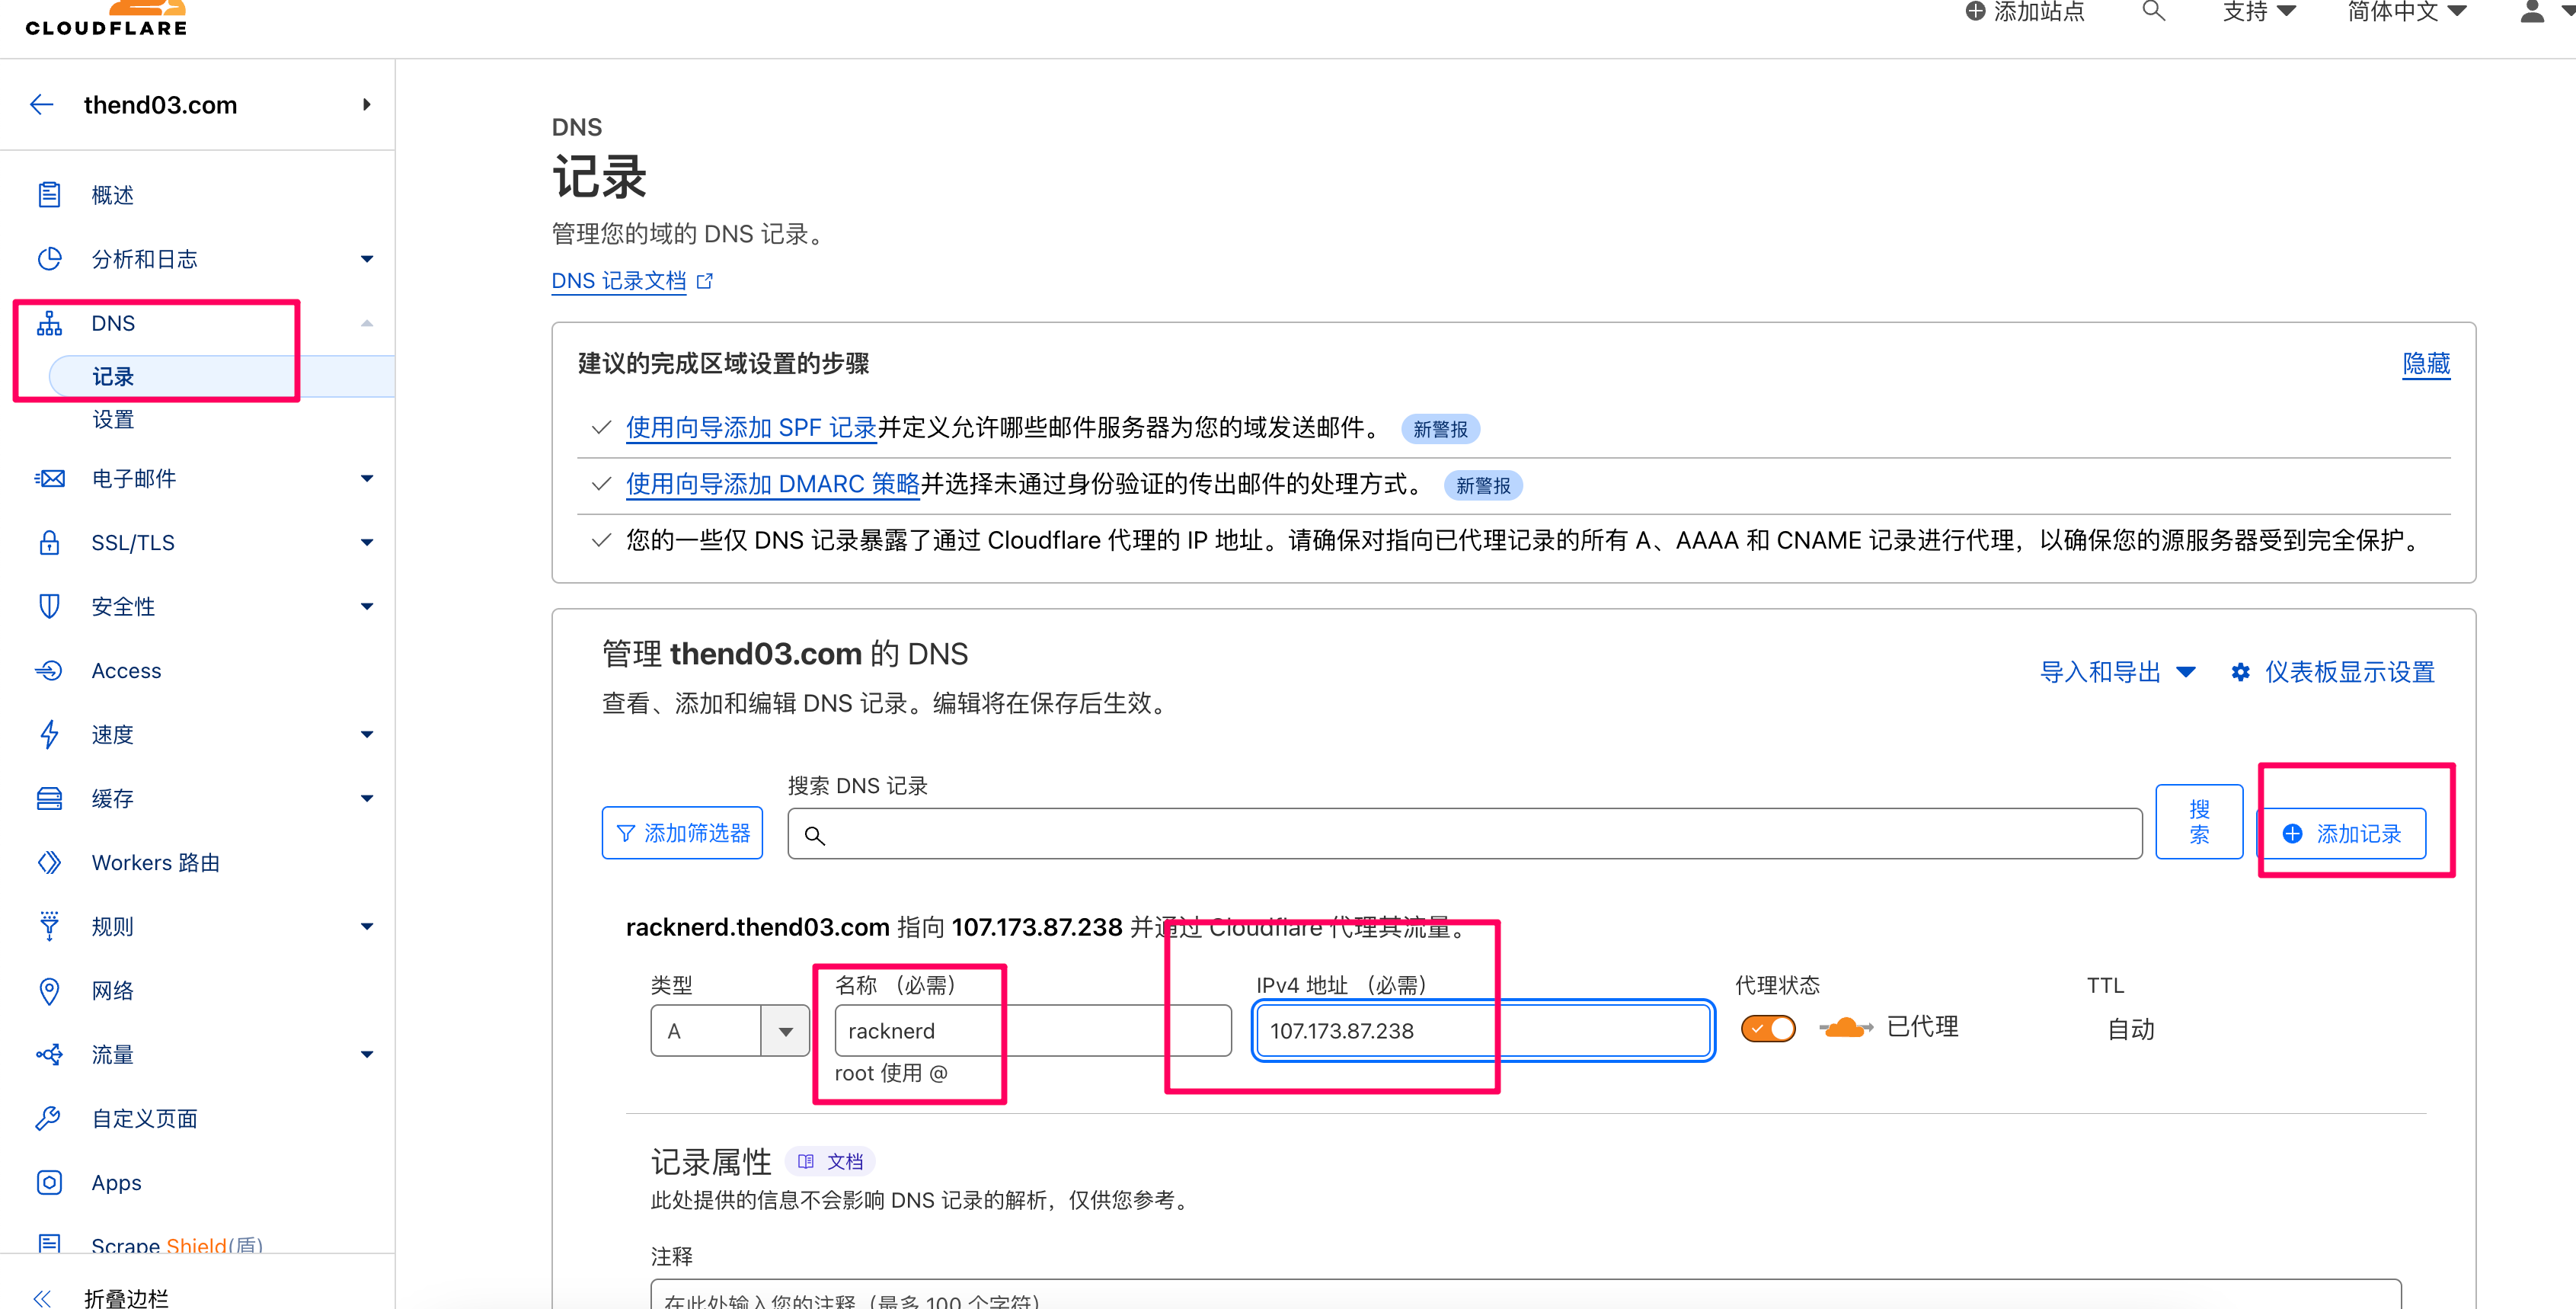Expand the 缓存 menu section

367,798
